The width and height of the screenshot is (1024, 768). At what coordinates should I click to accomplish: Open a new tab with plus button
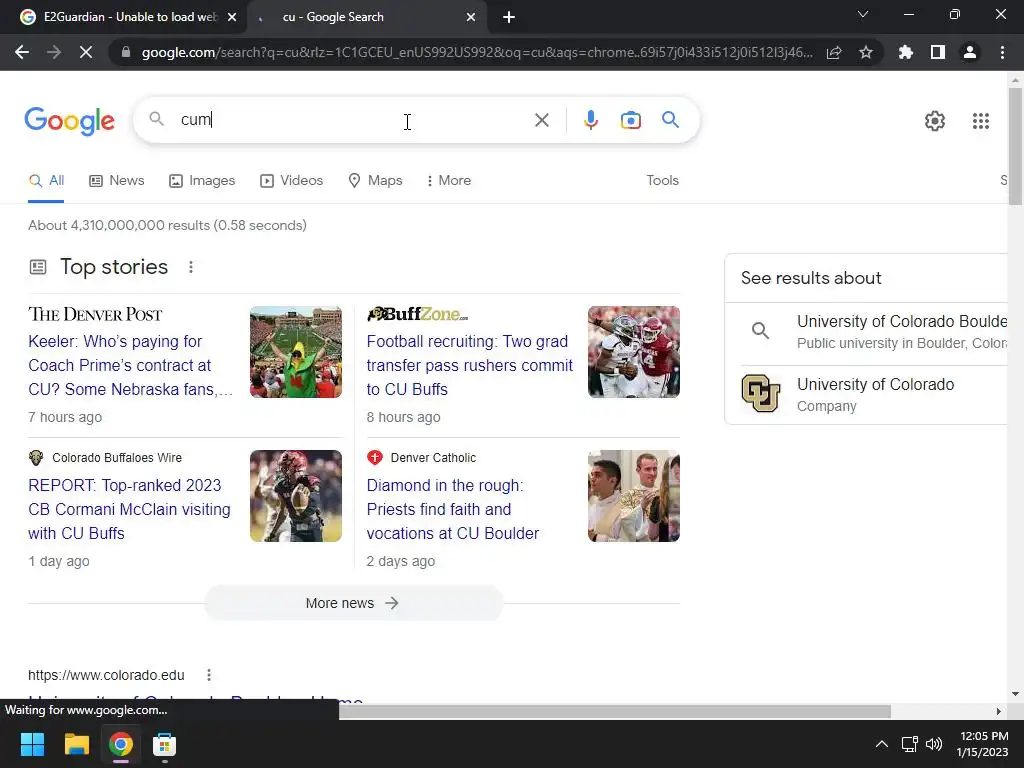coord(509,17)
